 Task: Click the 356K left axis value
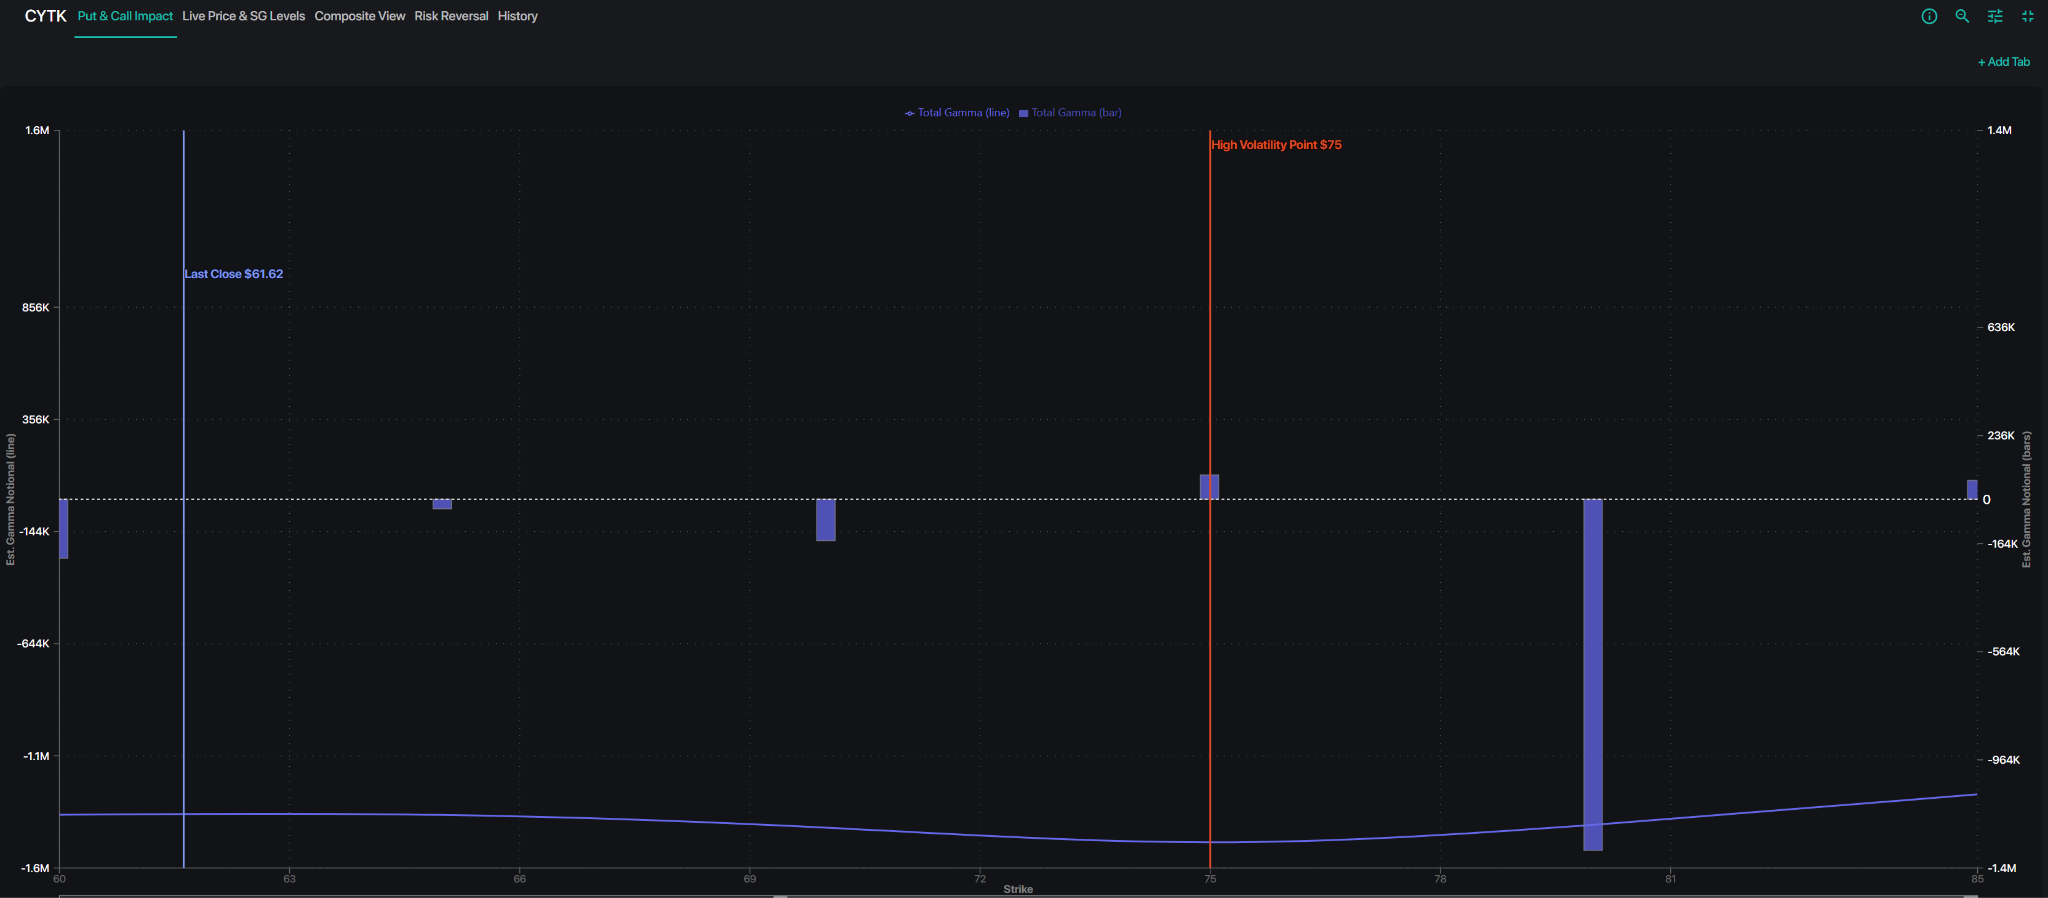pos(35,419)
